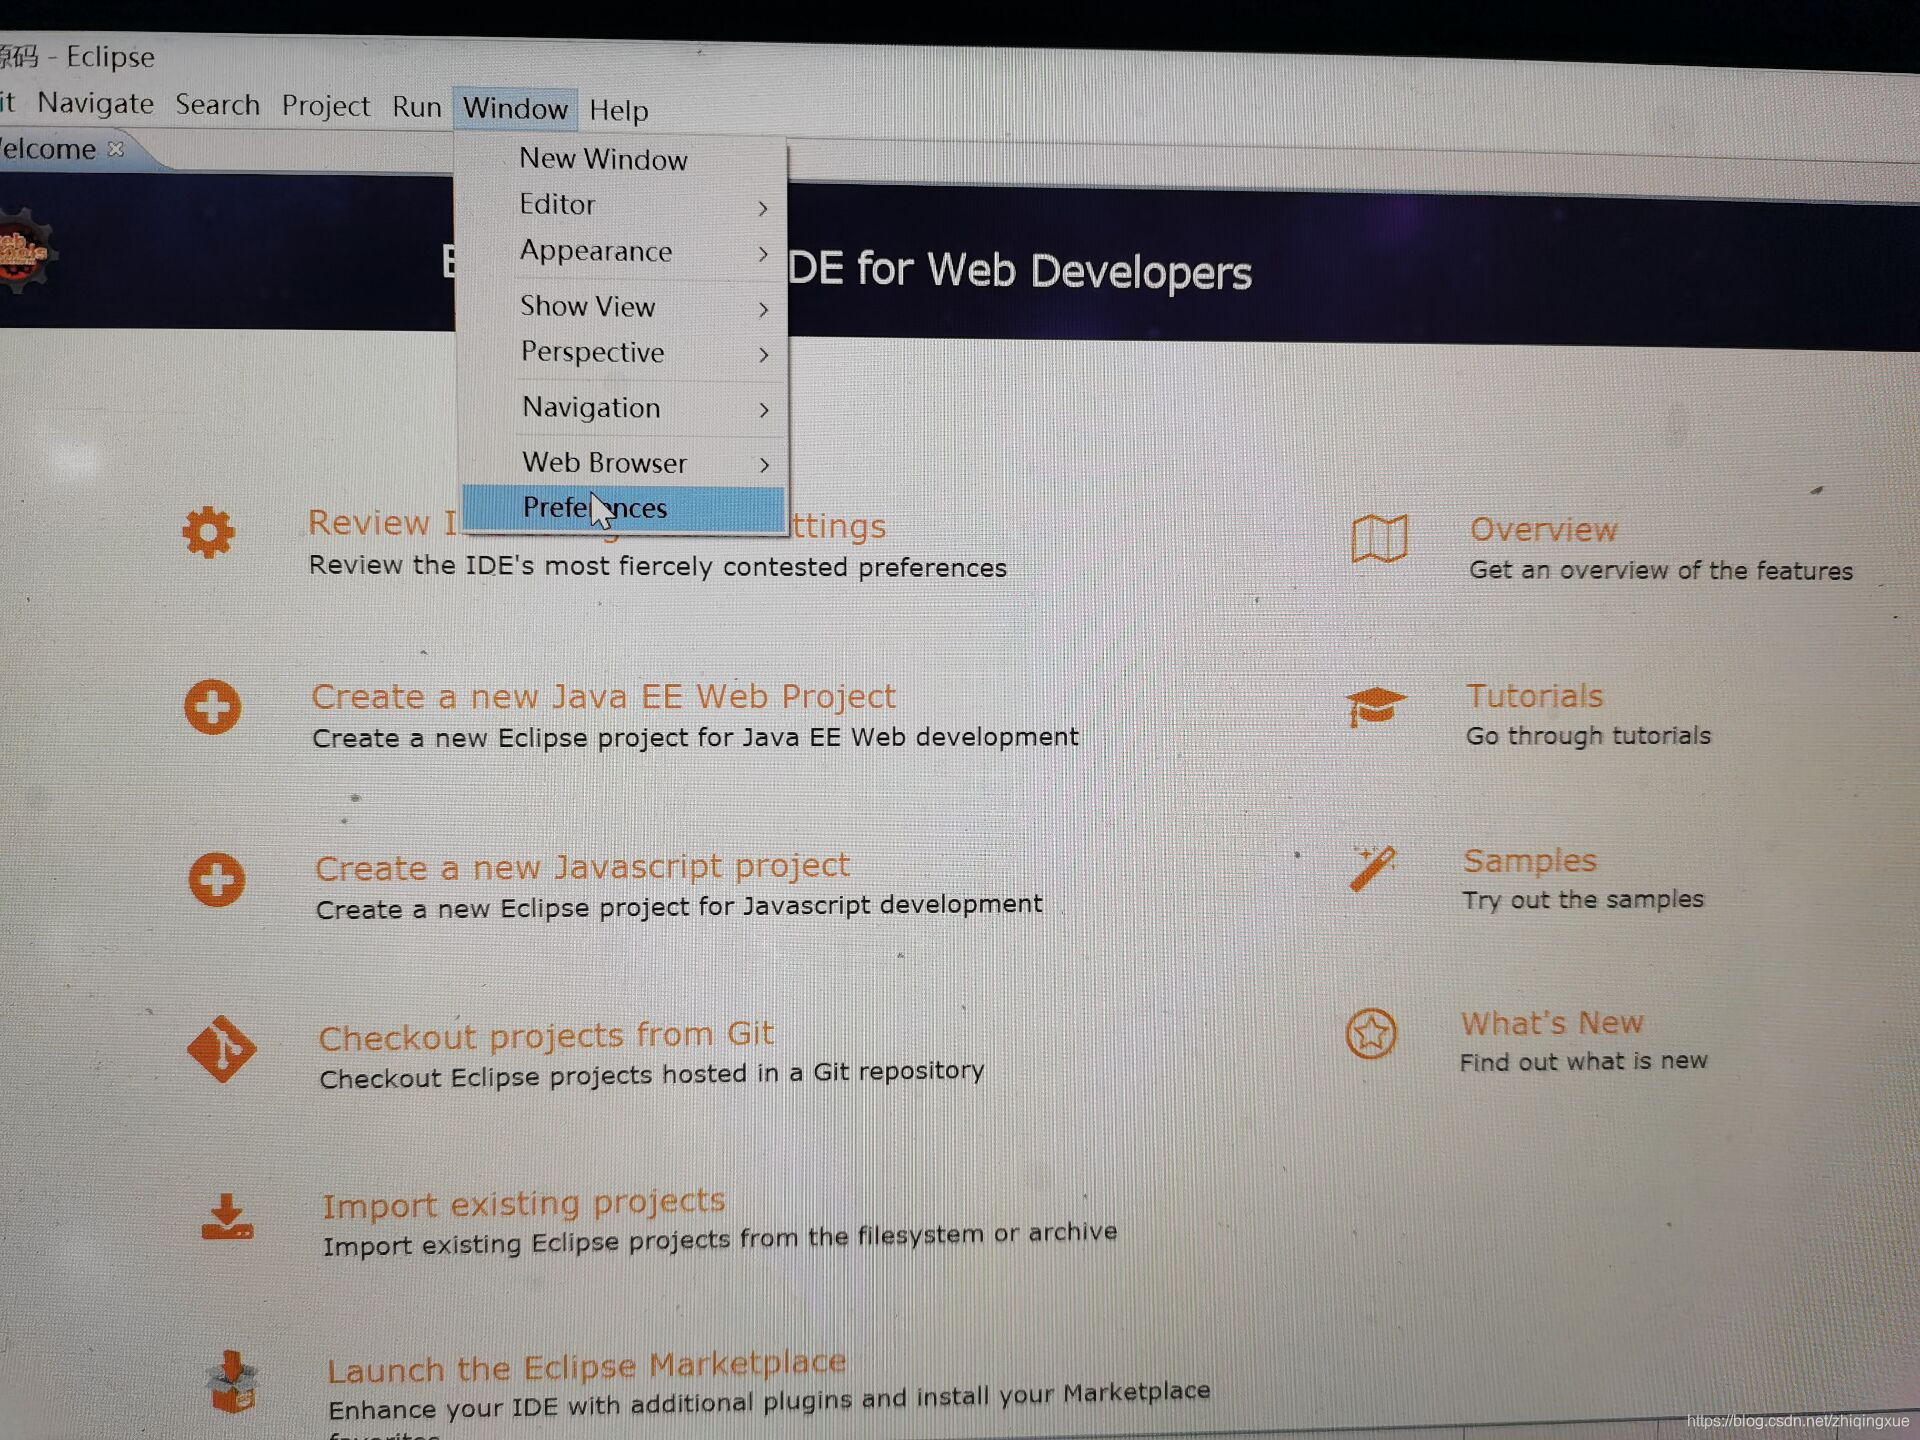Click the Overview open-book icon

pyautogui.click(x=1379, y=539)
